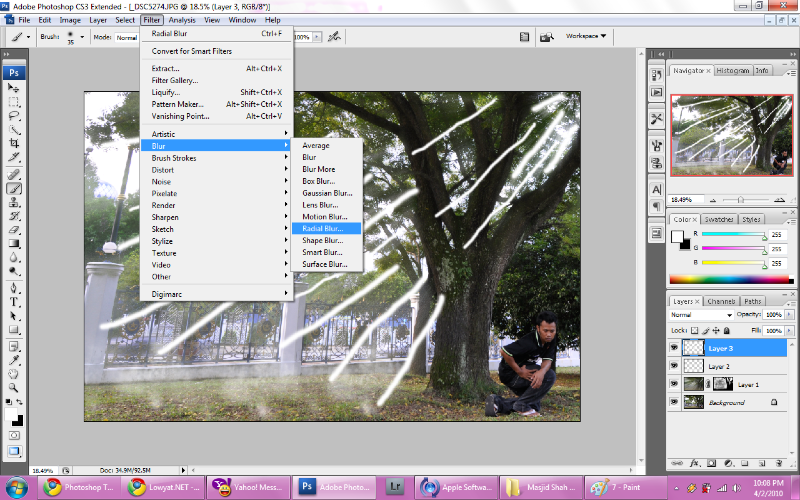Click the delete layer trash icon
800x500 pixels.
pos(779,463)
